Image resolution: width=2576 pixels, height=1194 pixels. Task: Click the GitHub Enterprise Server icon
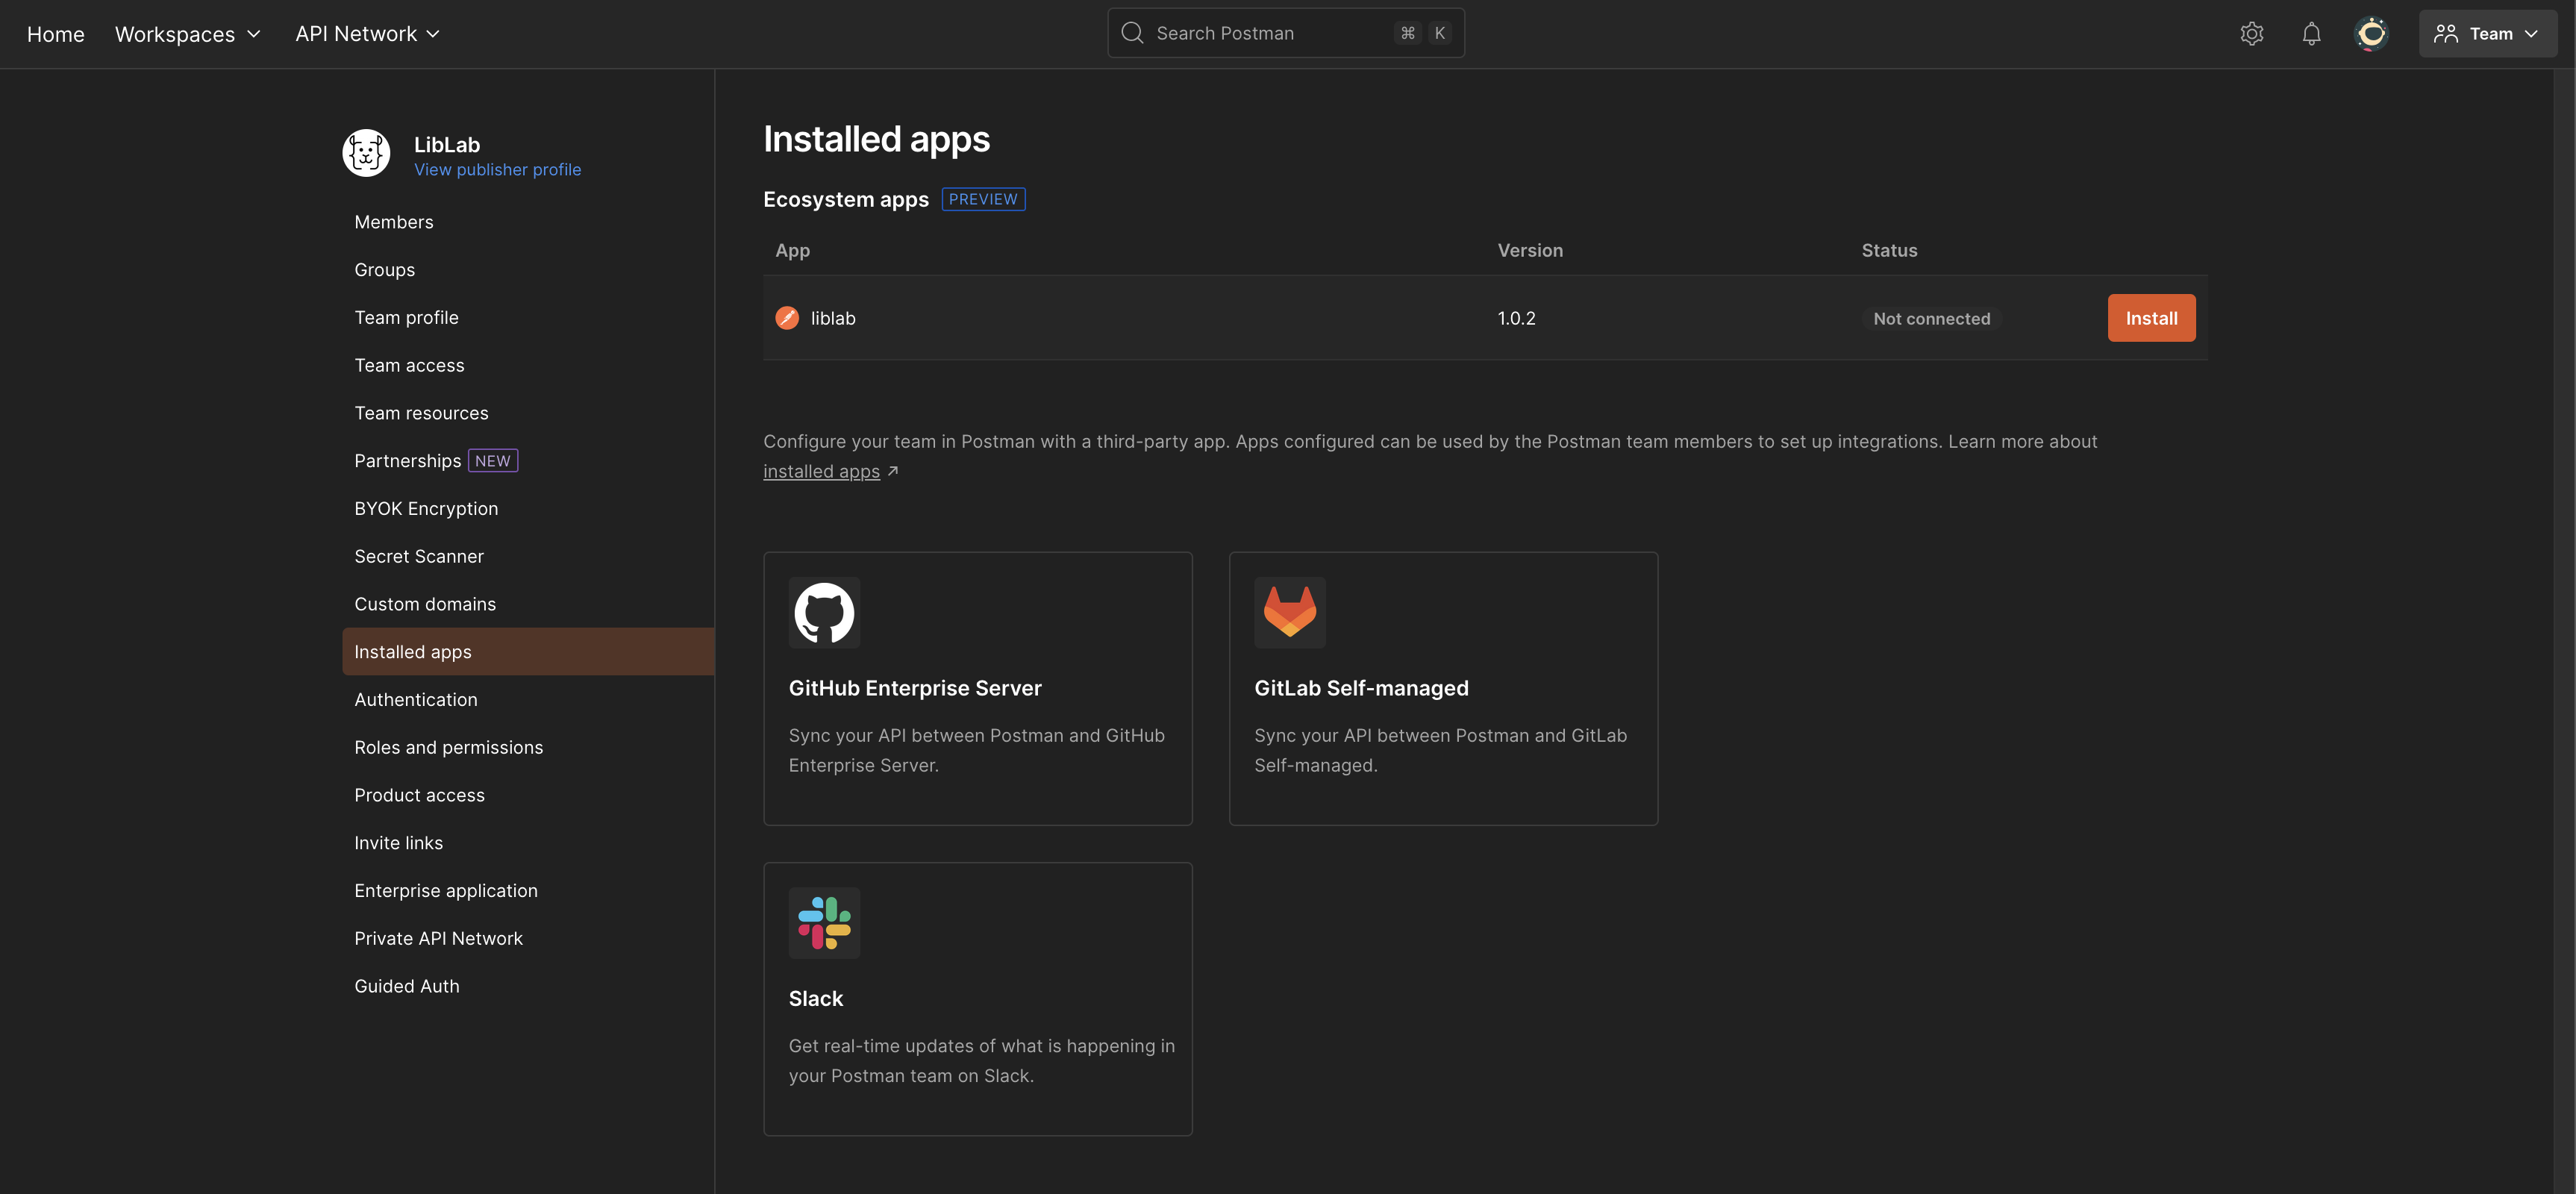pyautogui.click(x=824, y=613)
